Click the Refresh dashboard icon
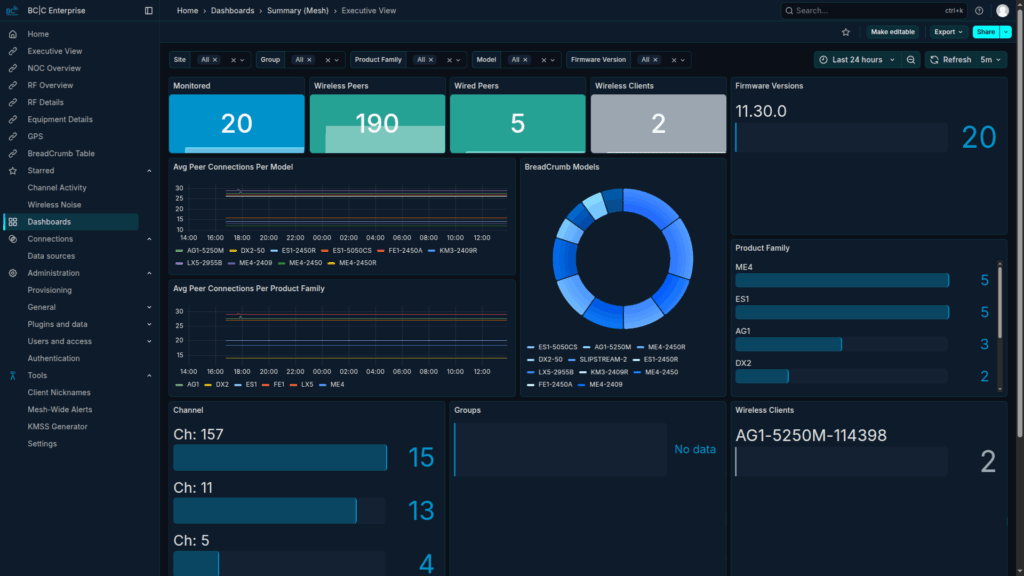 click(933, 59)
